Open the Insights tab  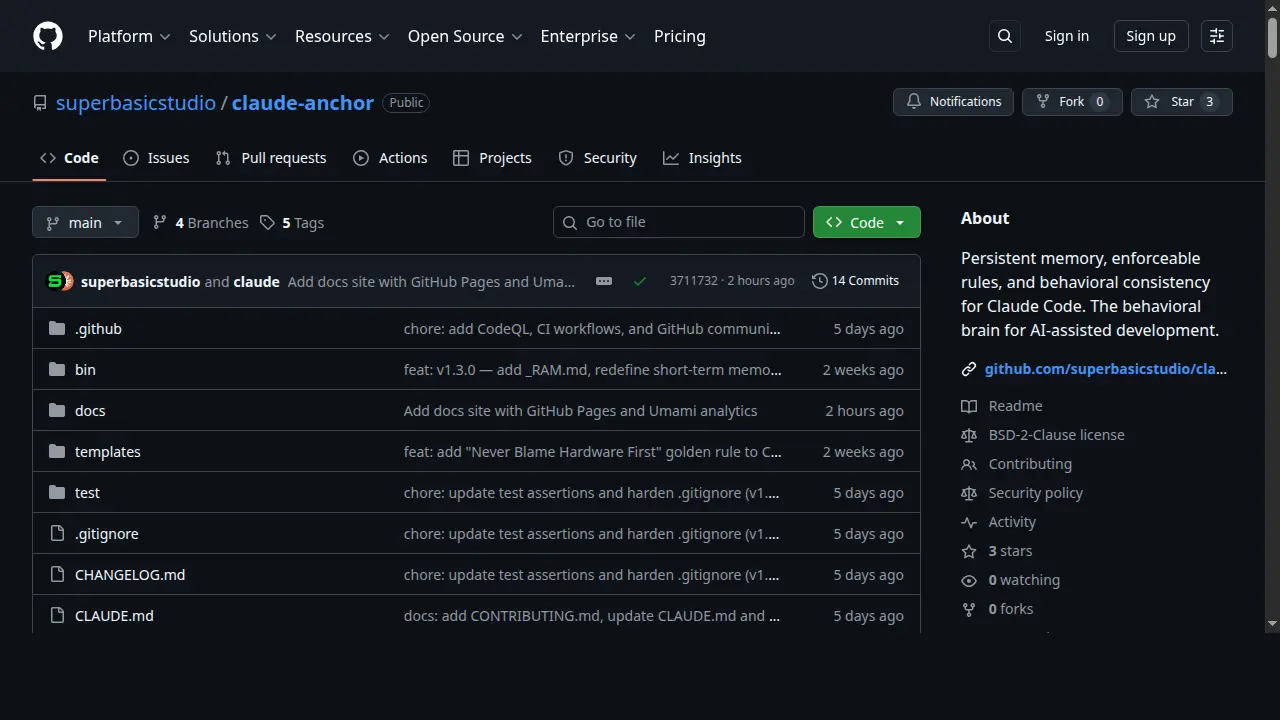pyautogui.click(x=702, y=158)
